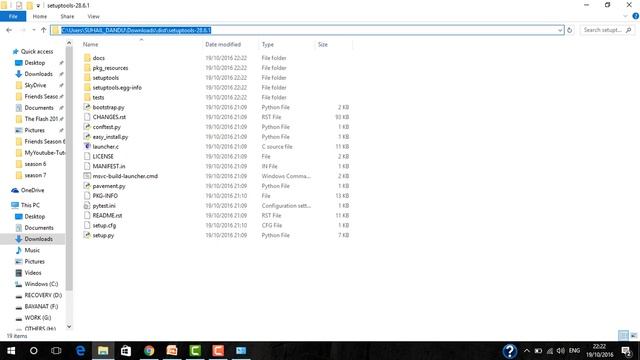
Task: Open MyYoutube-Tut folder in sidebar
Action: 44,153
